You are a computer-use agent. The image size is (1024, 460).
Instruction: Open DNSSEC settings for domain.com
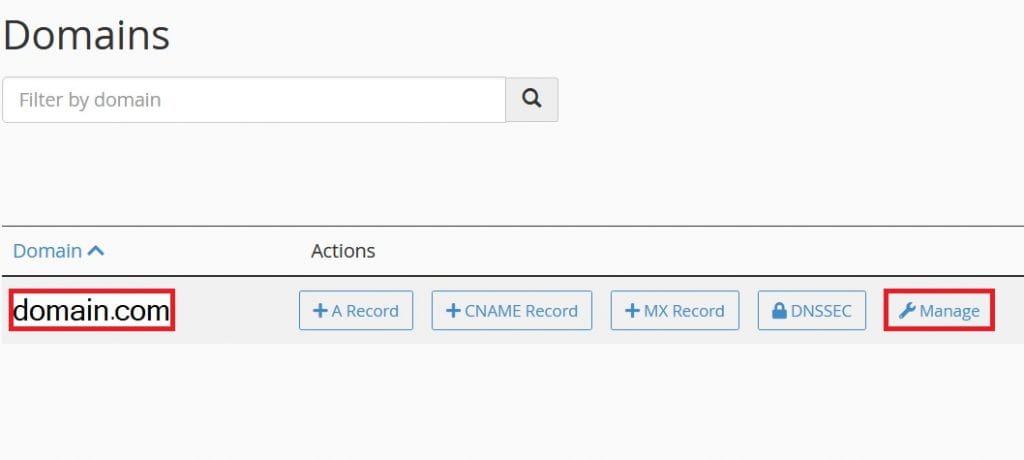point(812,310)
